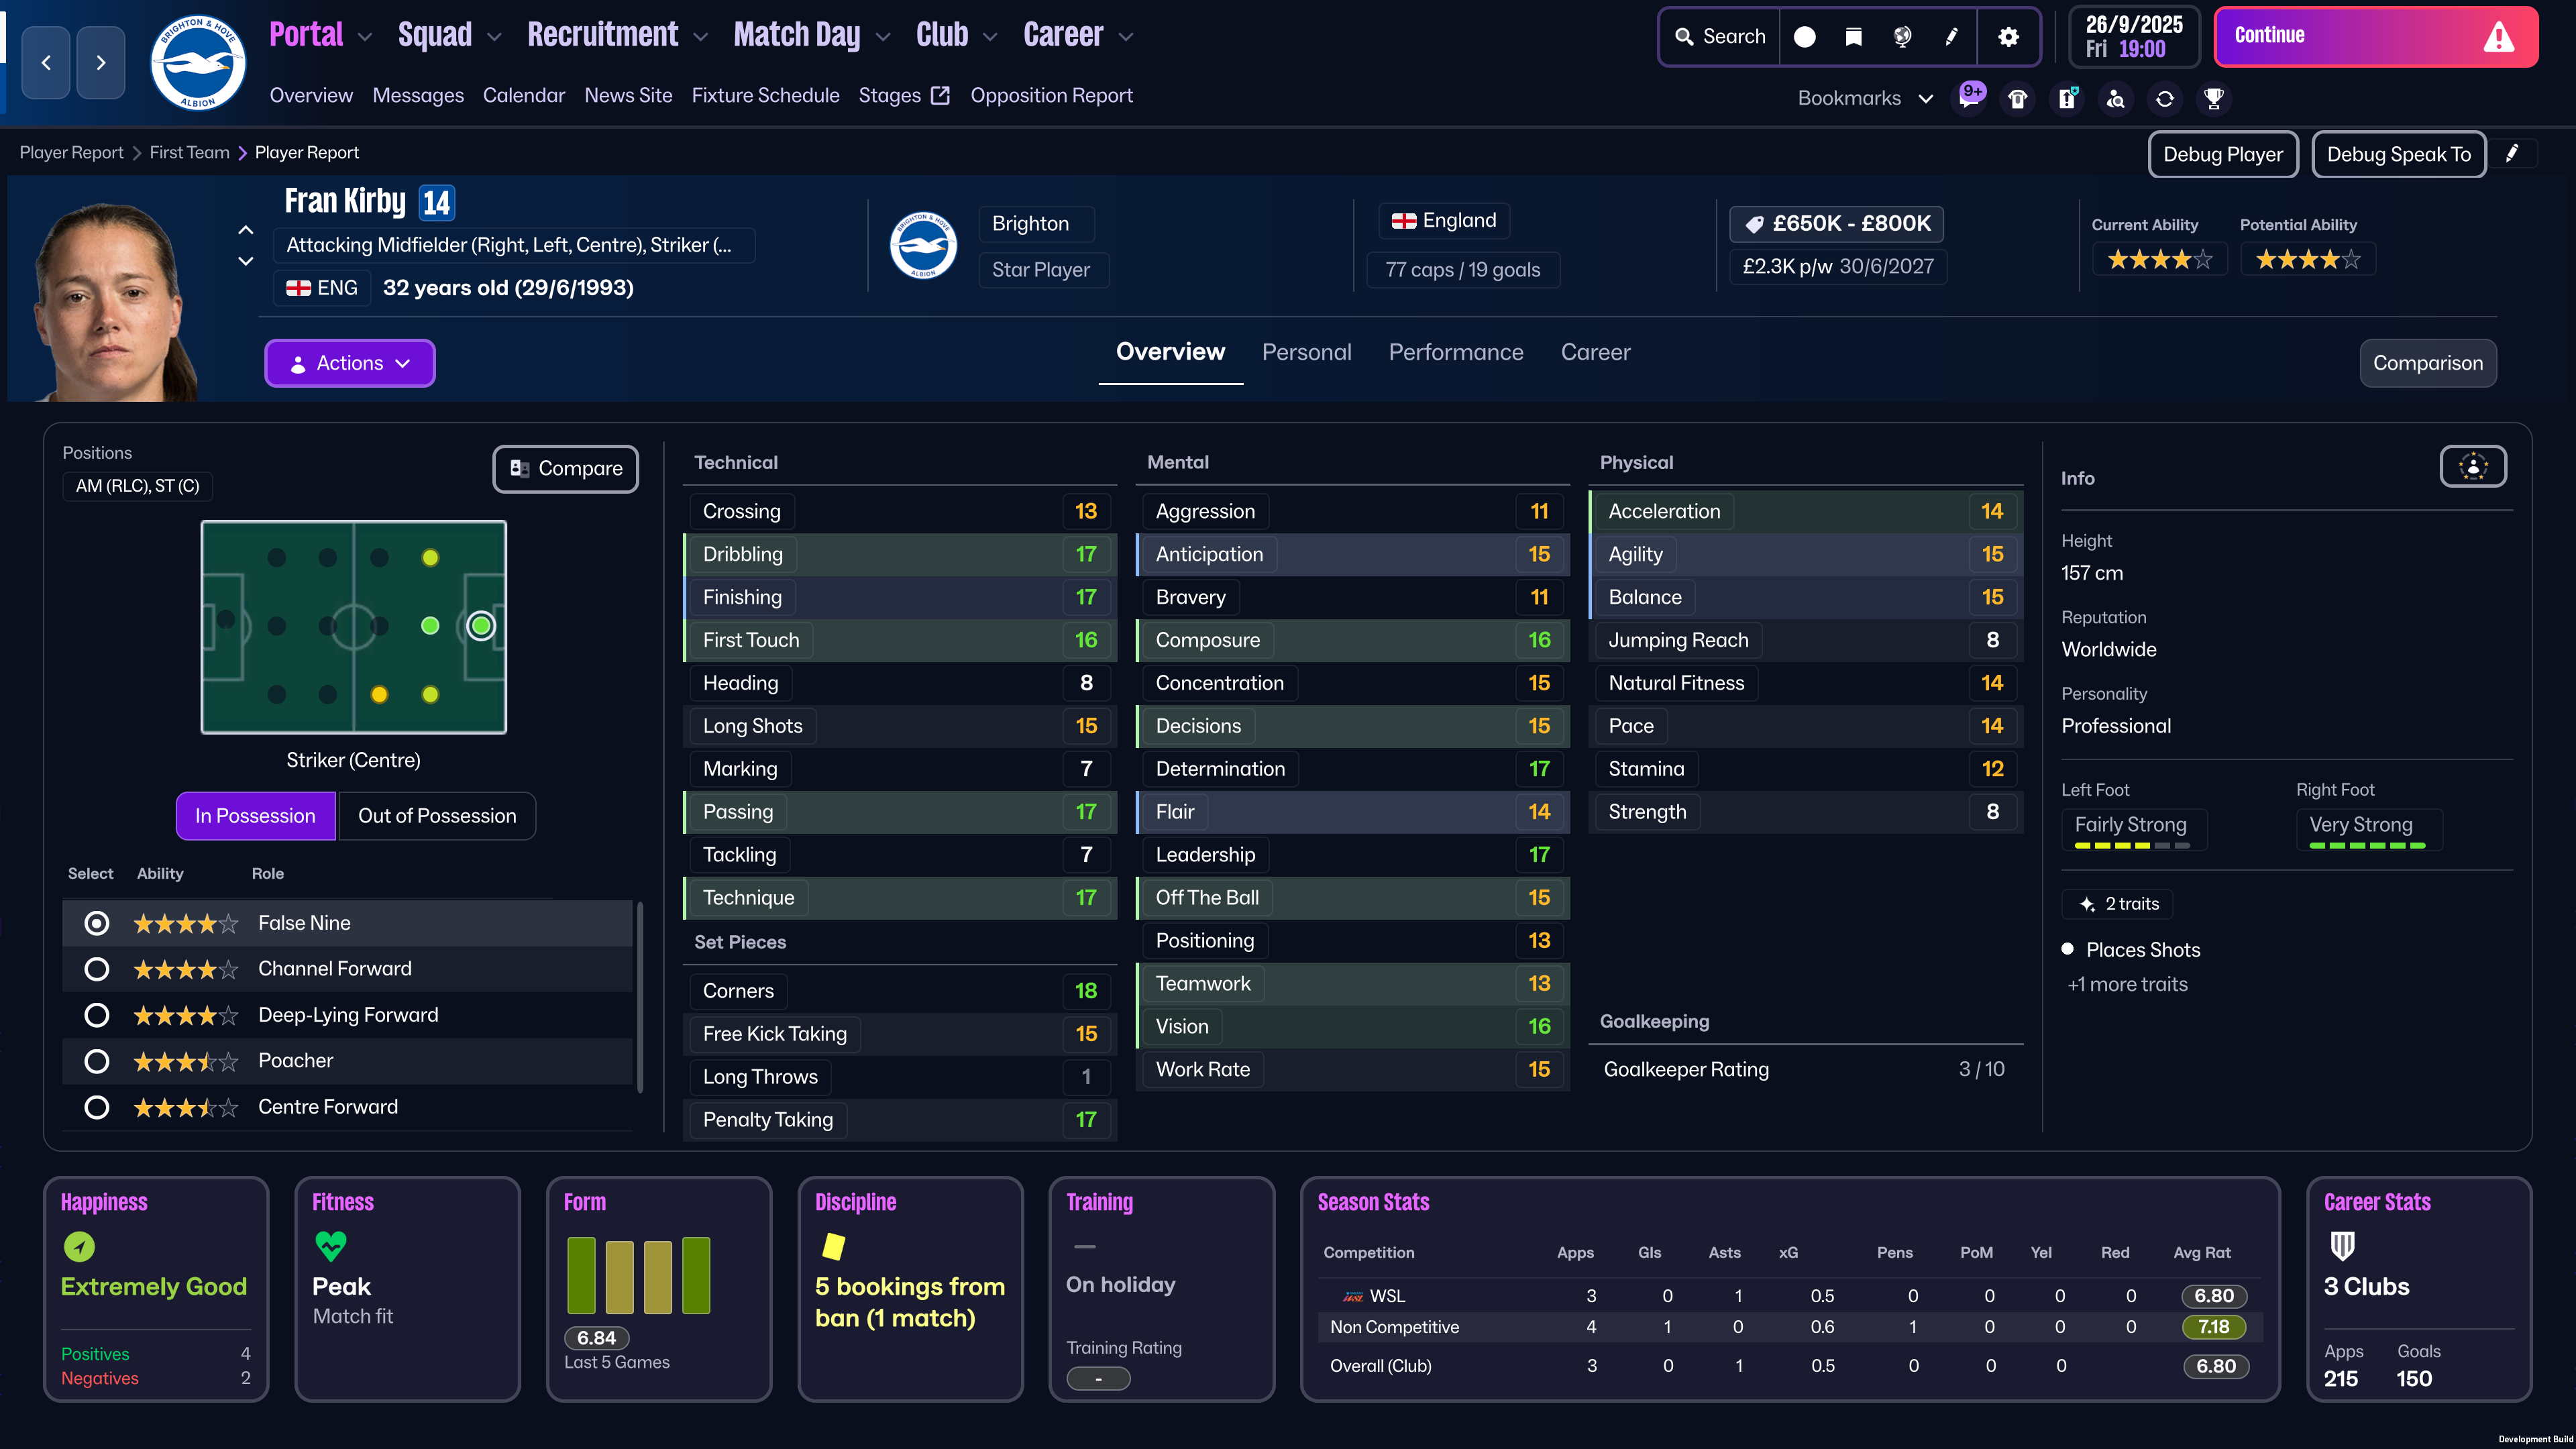Open the trophy competitions shortcut icon
Image resolution: width=2576 pixels, height=1449 pixels.
click(x=2214, y=98)
